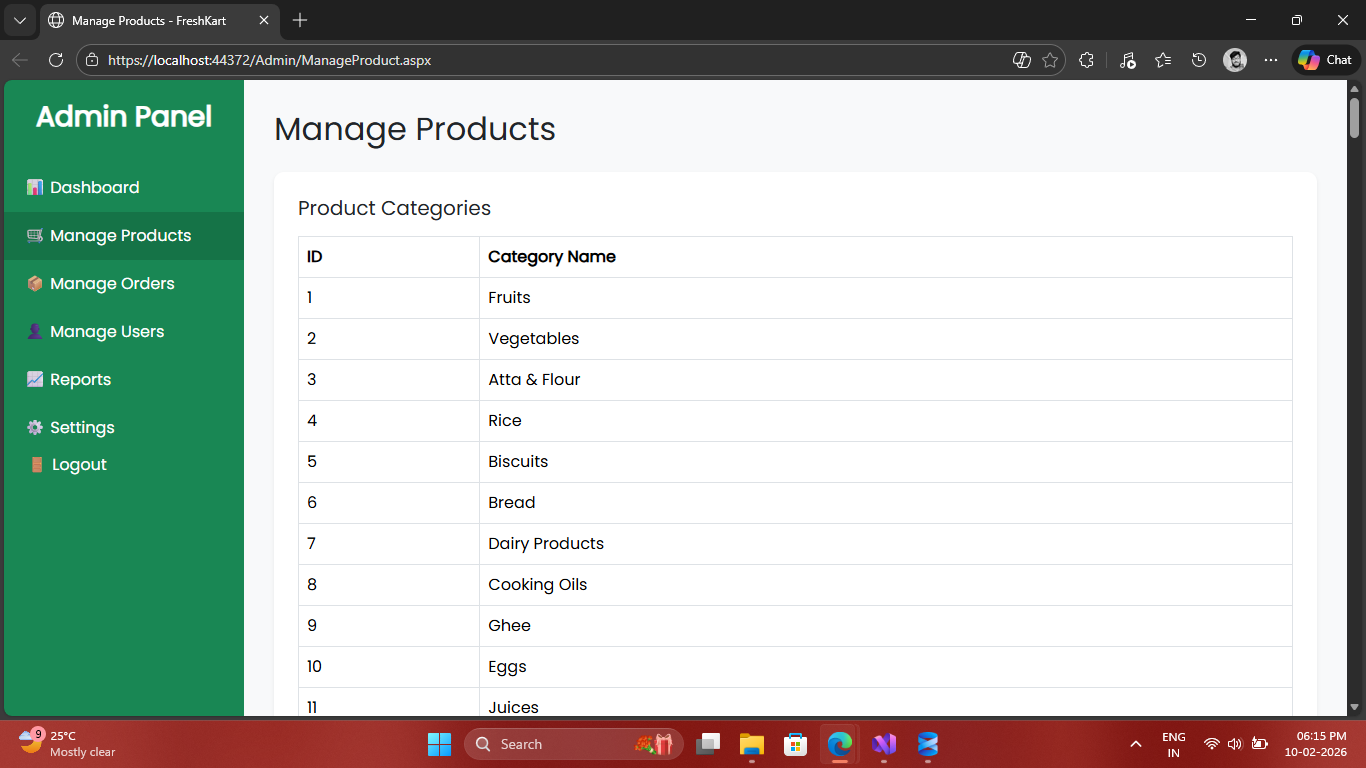Click the media control music icon
The height and width of the screenshot is (768, 1366).
(x=1127, y=60)
